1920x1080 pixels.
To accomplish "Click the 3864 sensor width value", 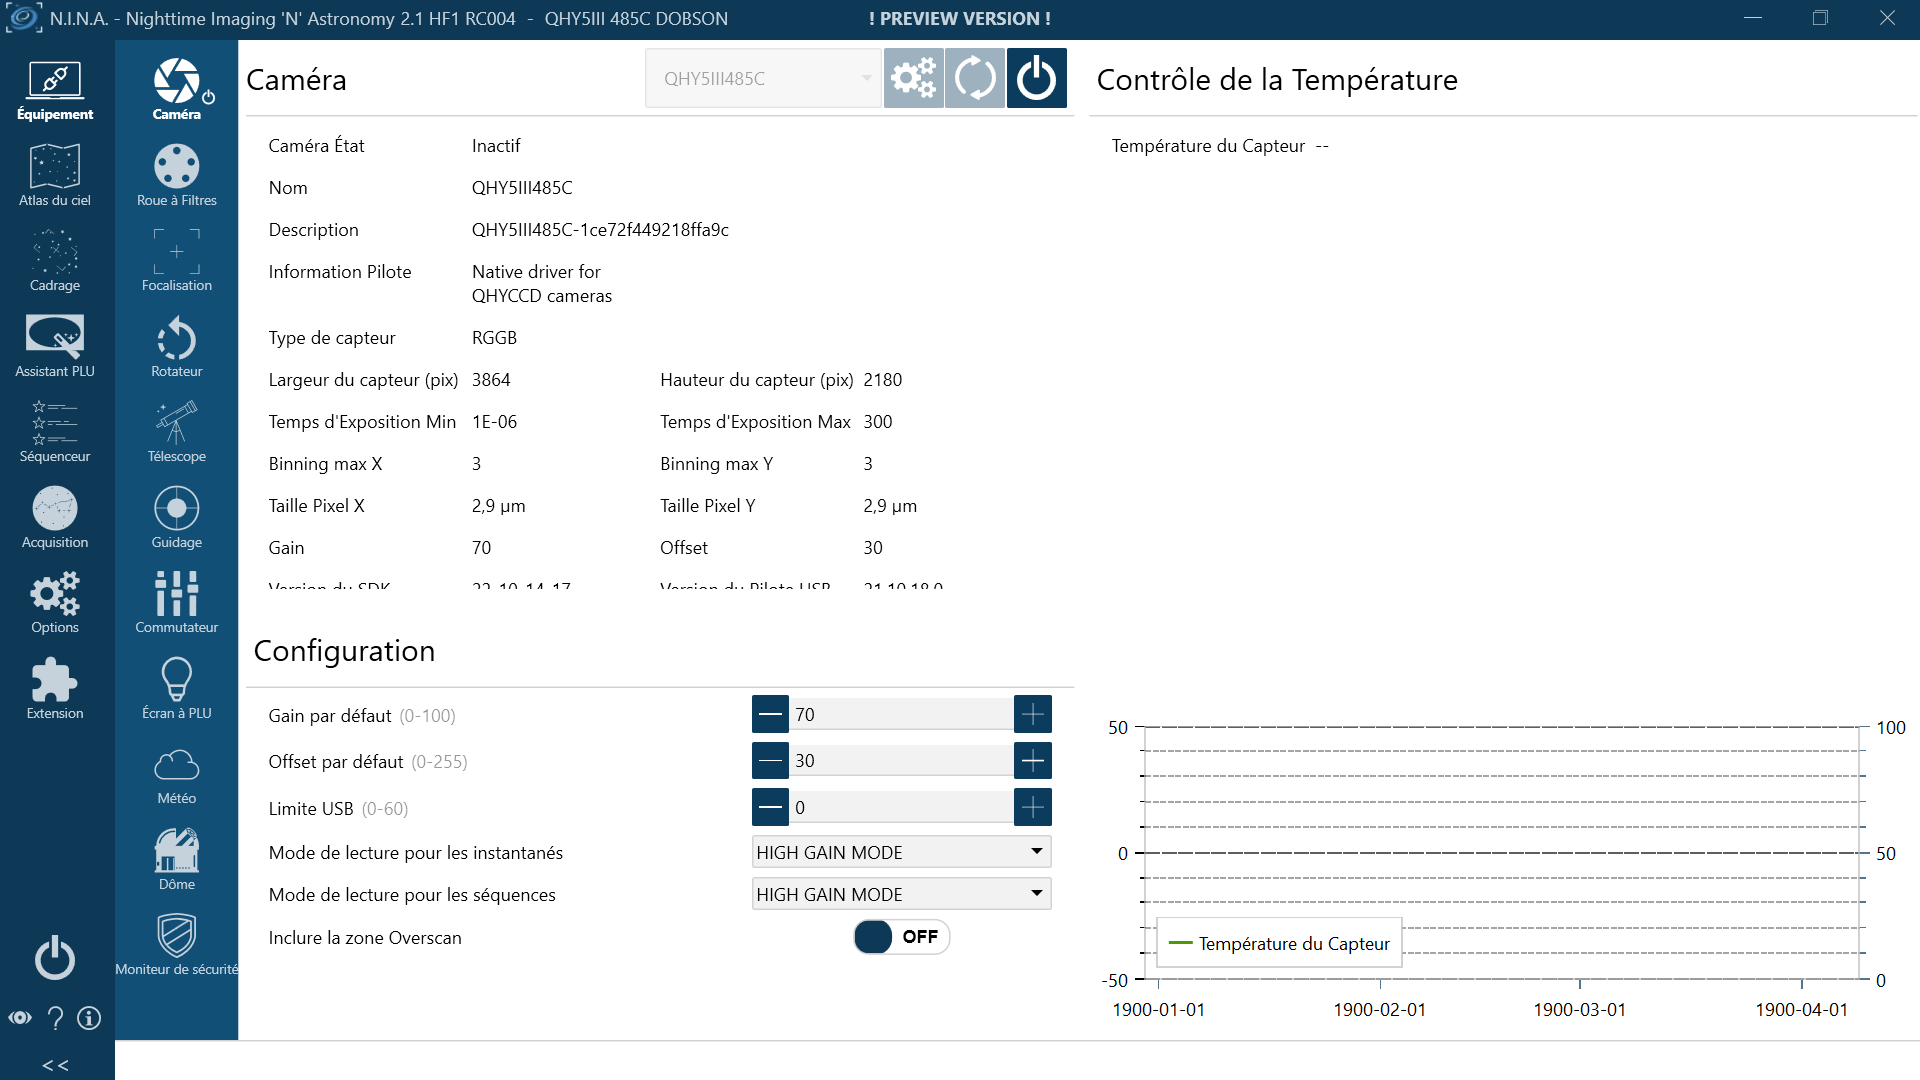I will (x=491, y=380).
